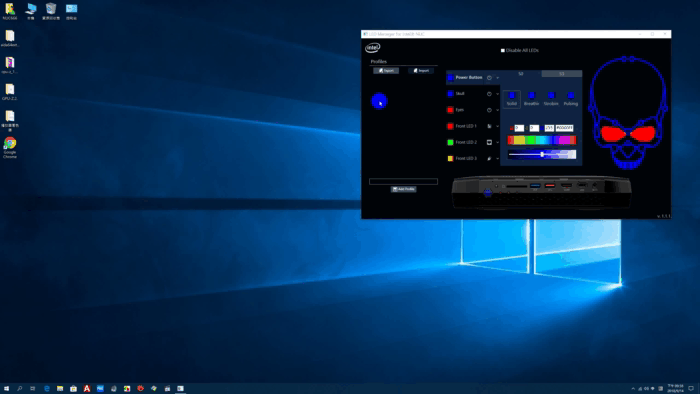Image resolution: width=700 pixels, height=394 pixels.
Task: Select the Front LED 1 label
Action: tap(466, 126)
